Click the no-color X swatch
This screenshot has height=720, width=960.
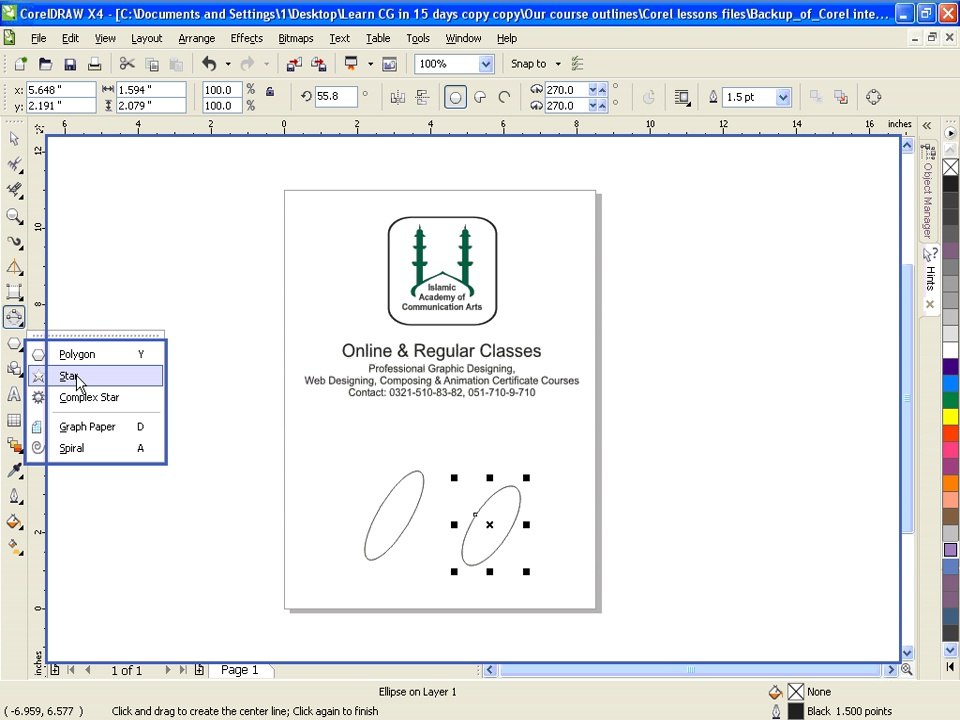950,167
